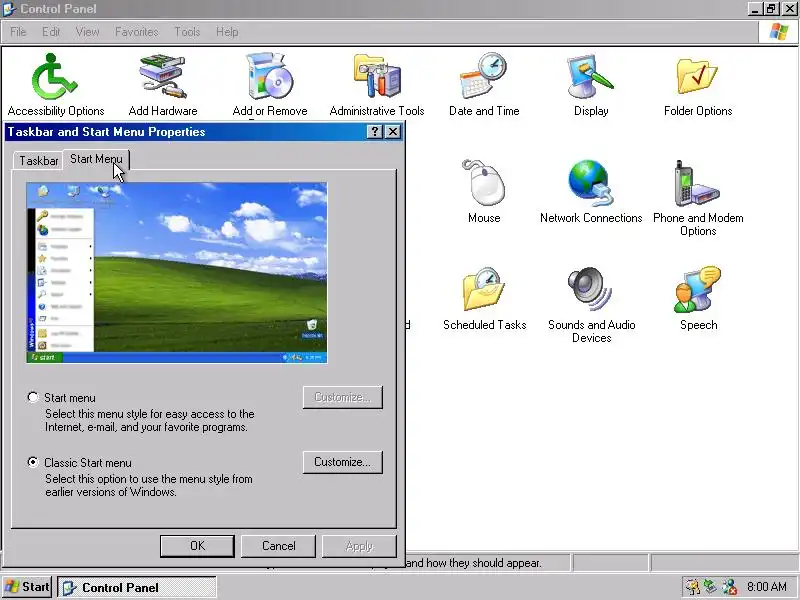
Task: Open the Favorites menu
Action: [136, 32]
